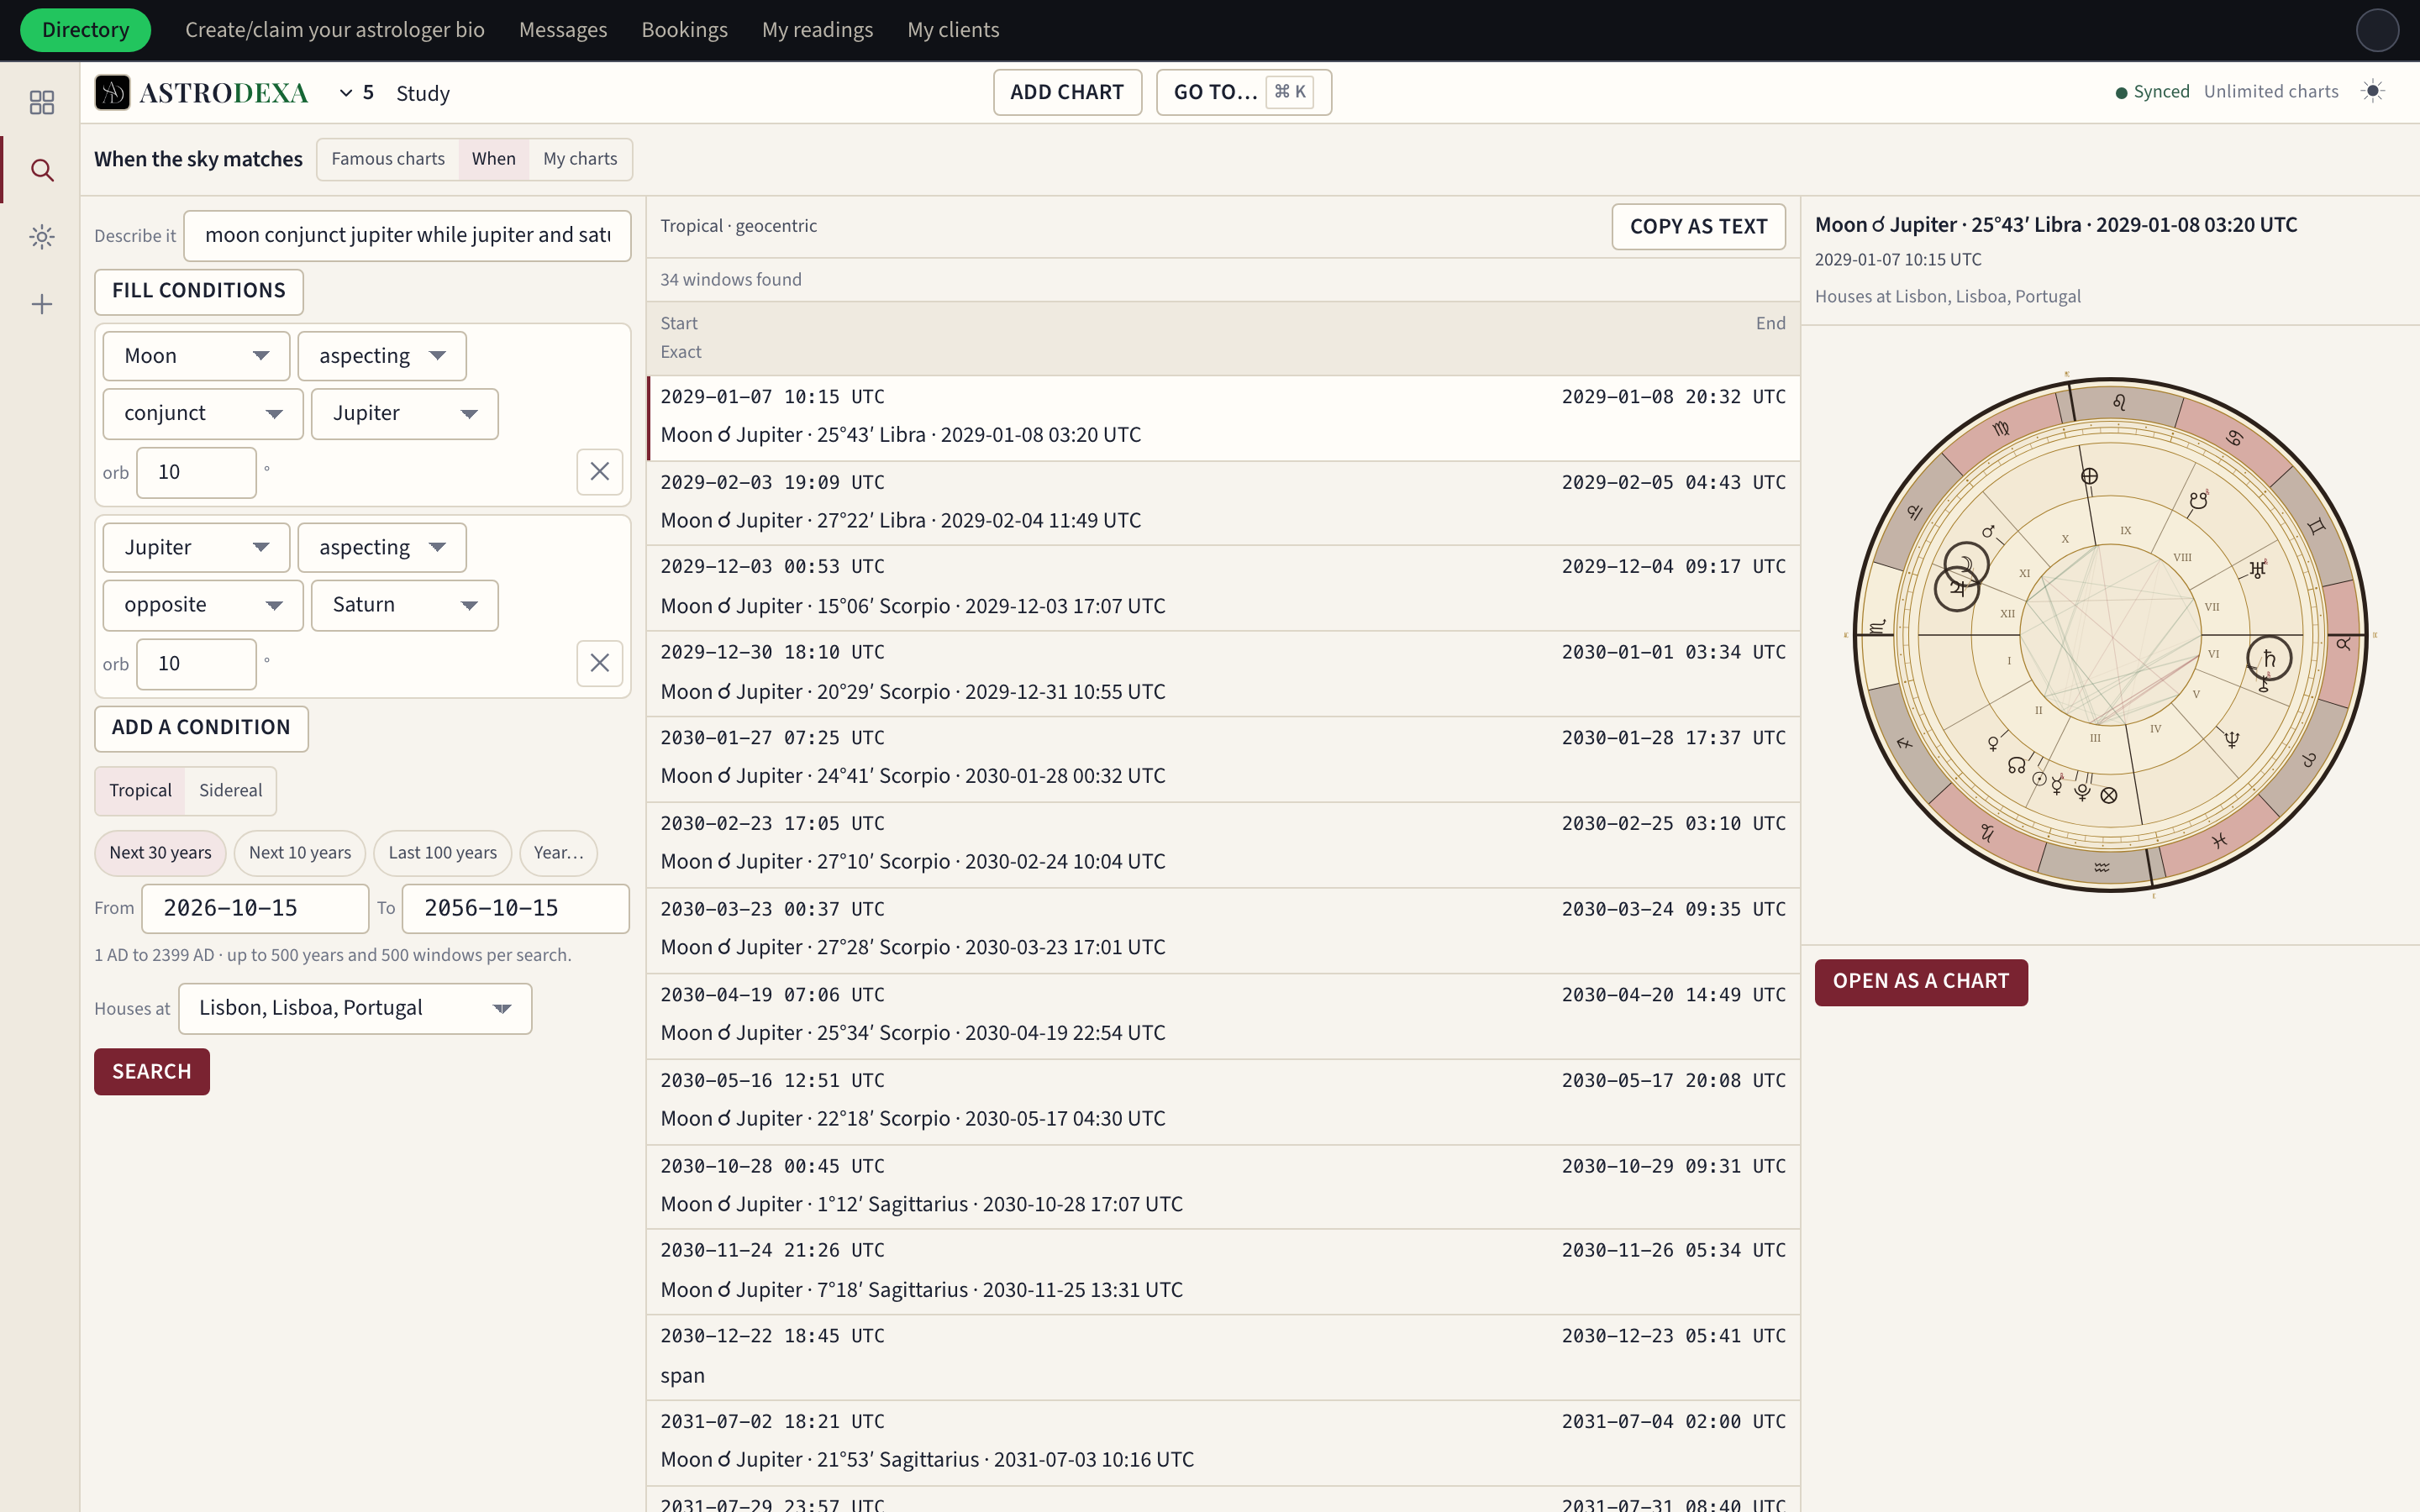2420x1512 pixels.
Task: Click the plus icon in the sidebar
Action: click(x=41, y=304)
